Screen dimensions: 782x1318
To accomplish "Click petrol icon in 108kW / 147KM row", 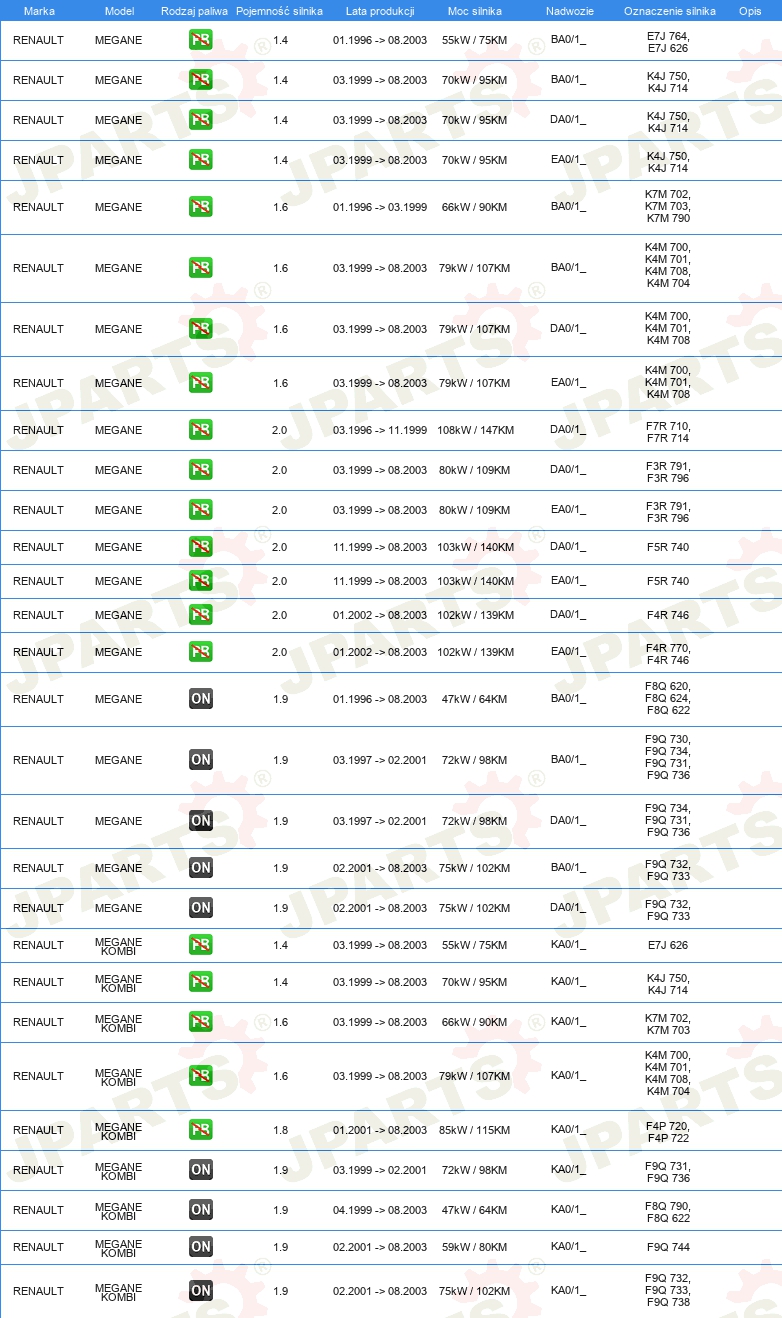I will coord(201,430).
